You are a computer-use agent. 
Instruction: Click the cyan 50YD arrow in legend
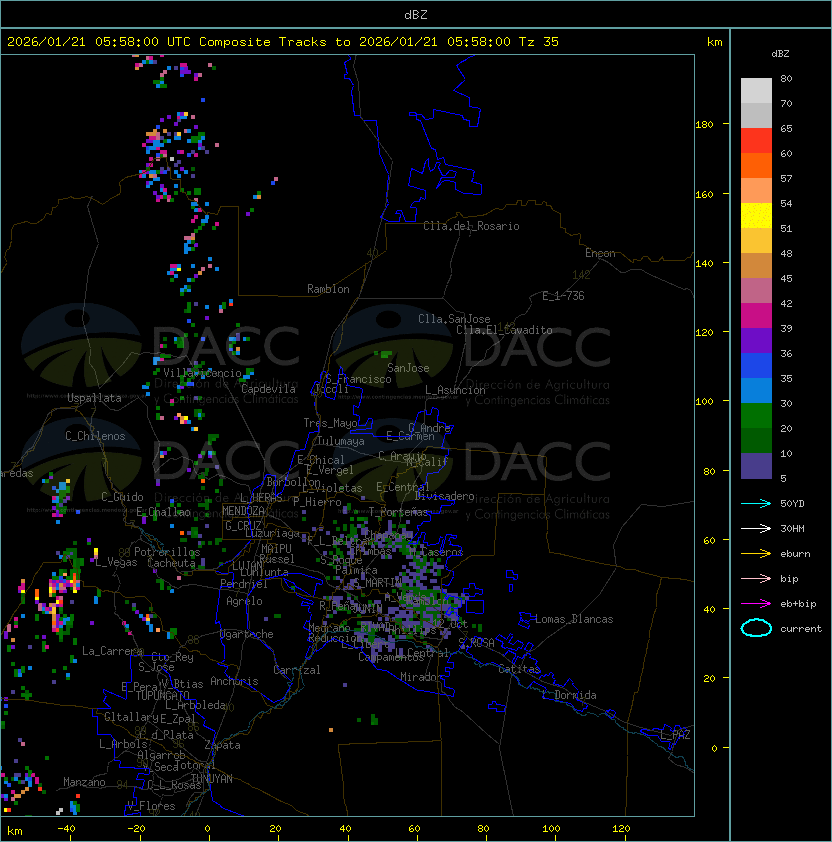755,502
